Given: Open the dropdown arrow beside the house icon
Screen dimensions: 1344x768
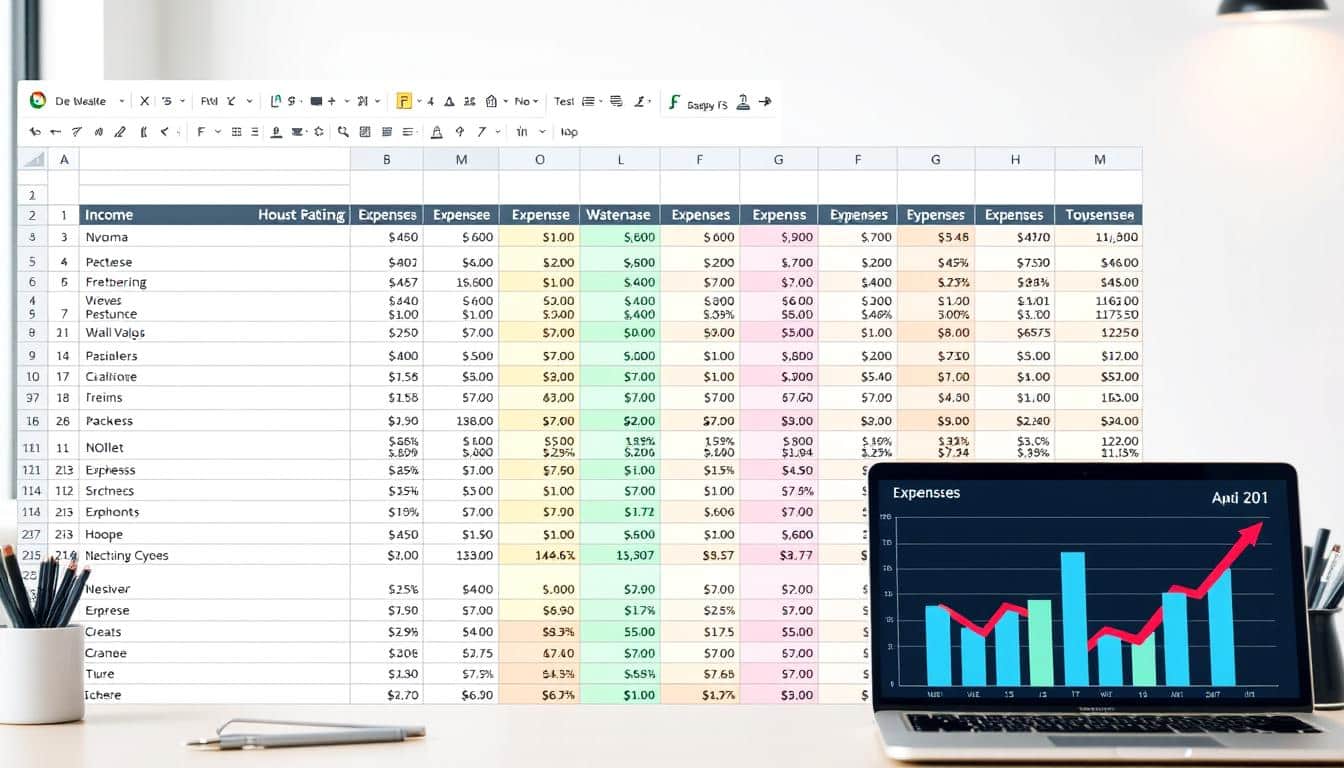Looking at the screenshot, I should [506, 101].
